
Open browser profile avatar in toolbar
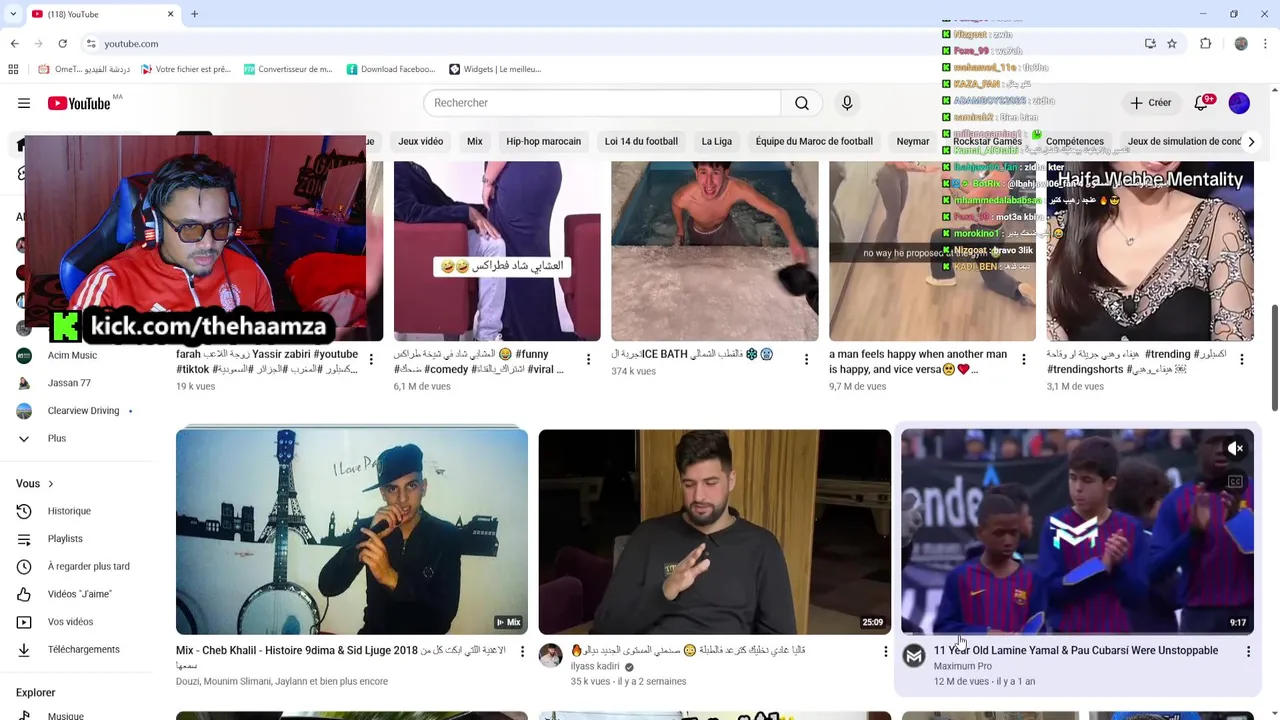click(x=1241, y=44)
